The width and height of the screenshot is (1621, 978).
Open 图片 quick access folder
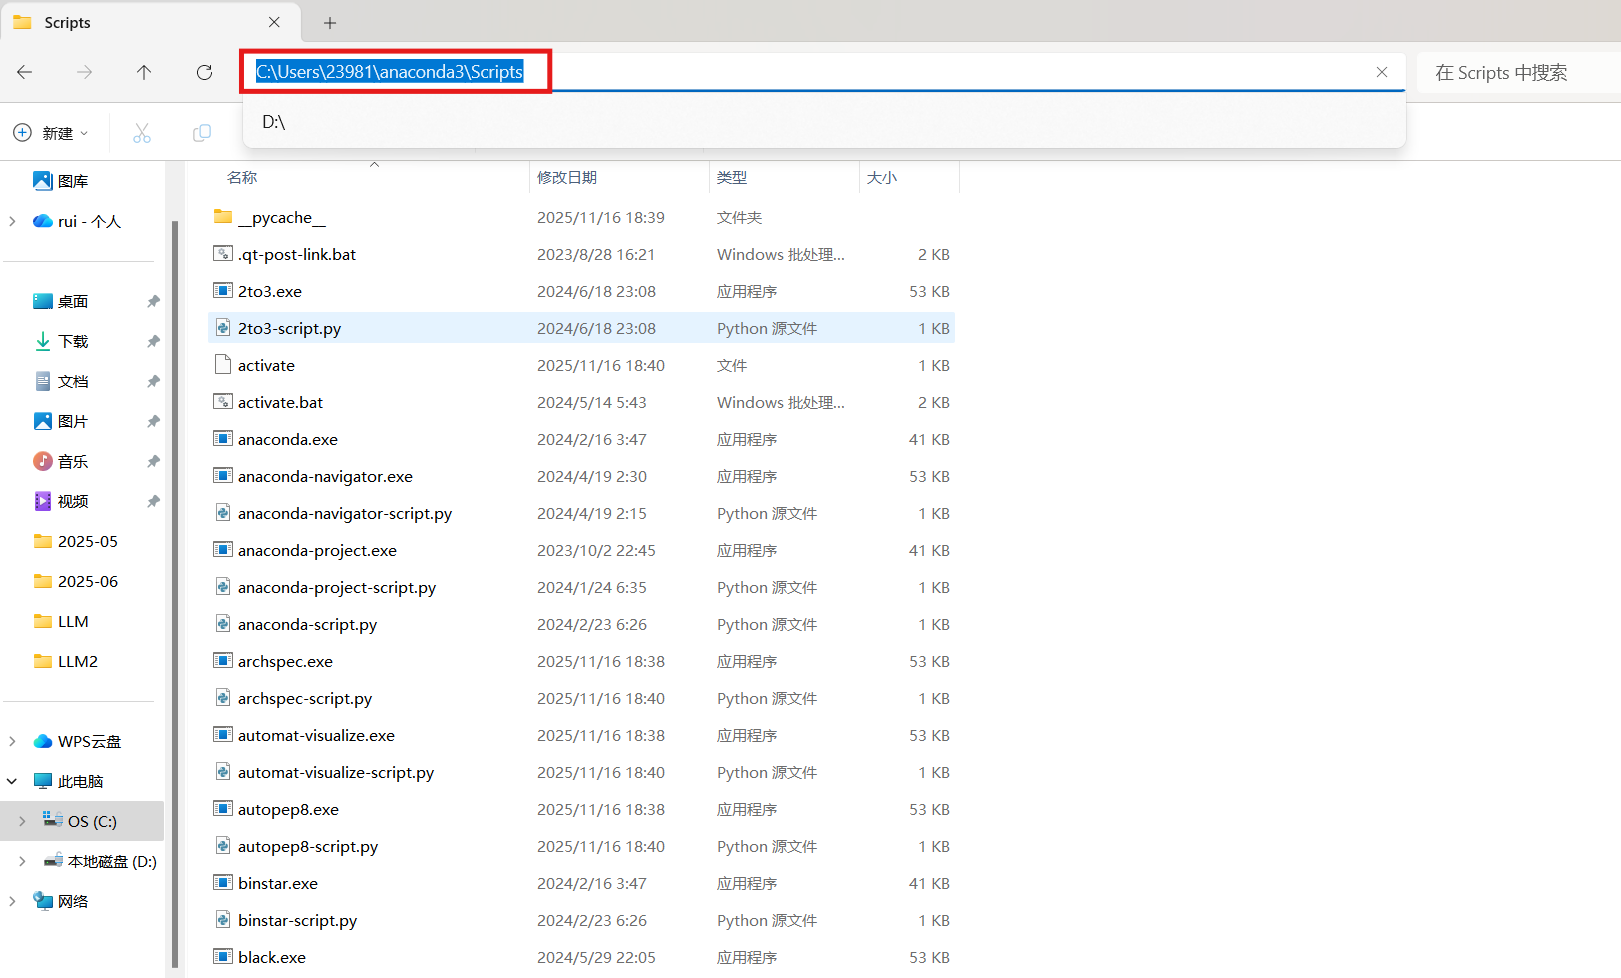pyautogui.click(x=73, y=421)
